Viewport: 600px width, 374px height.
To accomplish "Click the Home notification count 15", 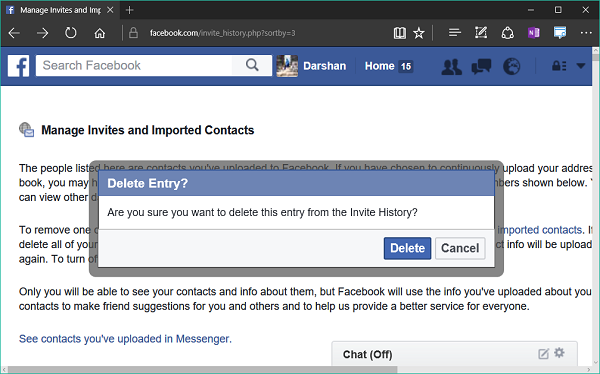I will click(406, 66).
